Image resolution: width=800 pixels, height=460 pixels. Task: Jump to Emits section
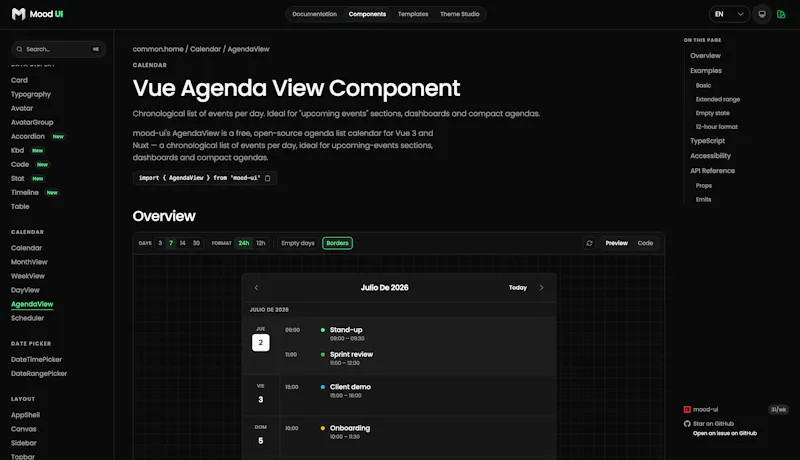point(704,199)
